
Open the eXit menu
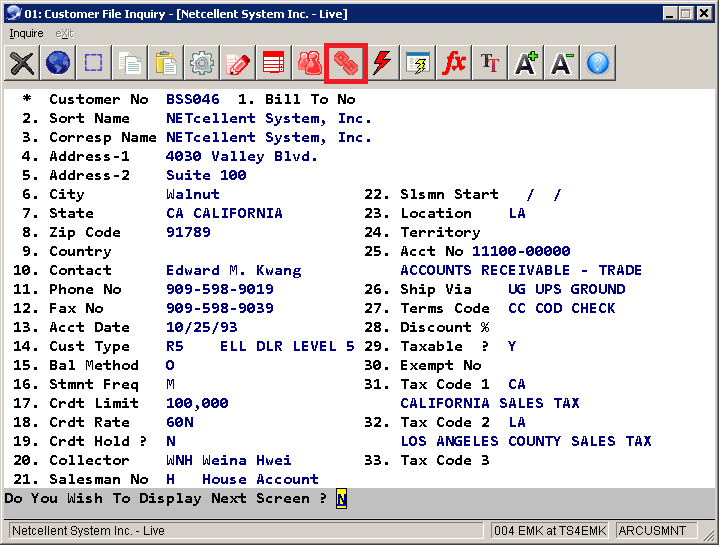tap(64, 33)
